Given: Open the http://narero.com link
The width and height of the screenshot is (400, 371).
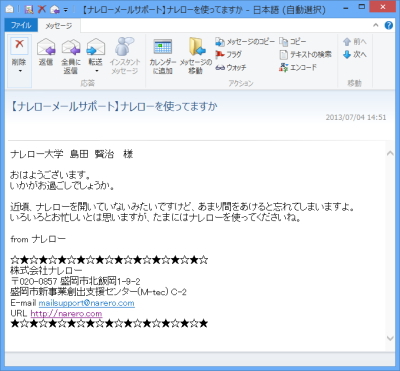Looking at the screenshot, I should 66,314.
